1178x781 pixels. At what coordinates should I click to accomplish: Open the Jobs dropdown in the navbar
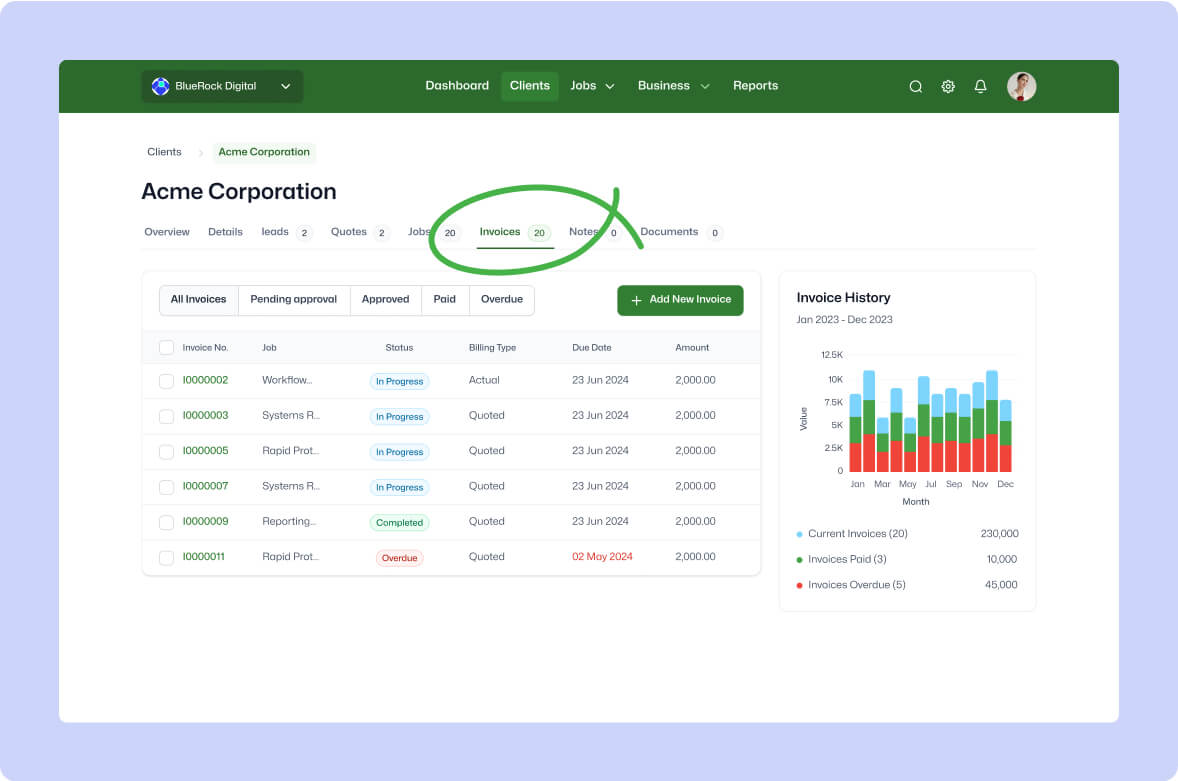pyautogui.click(x=610, y=86)
